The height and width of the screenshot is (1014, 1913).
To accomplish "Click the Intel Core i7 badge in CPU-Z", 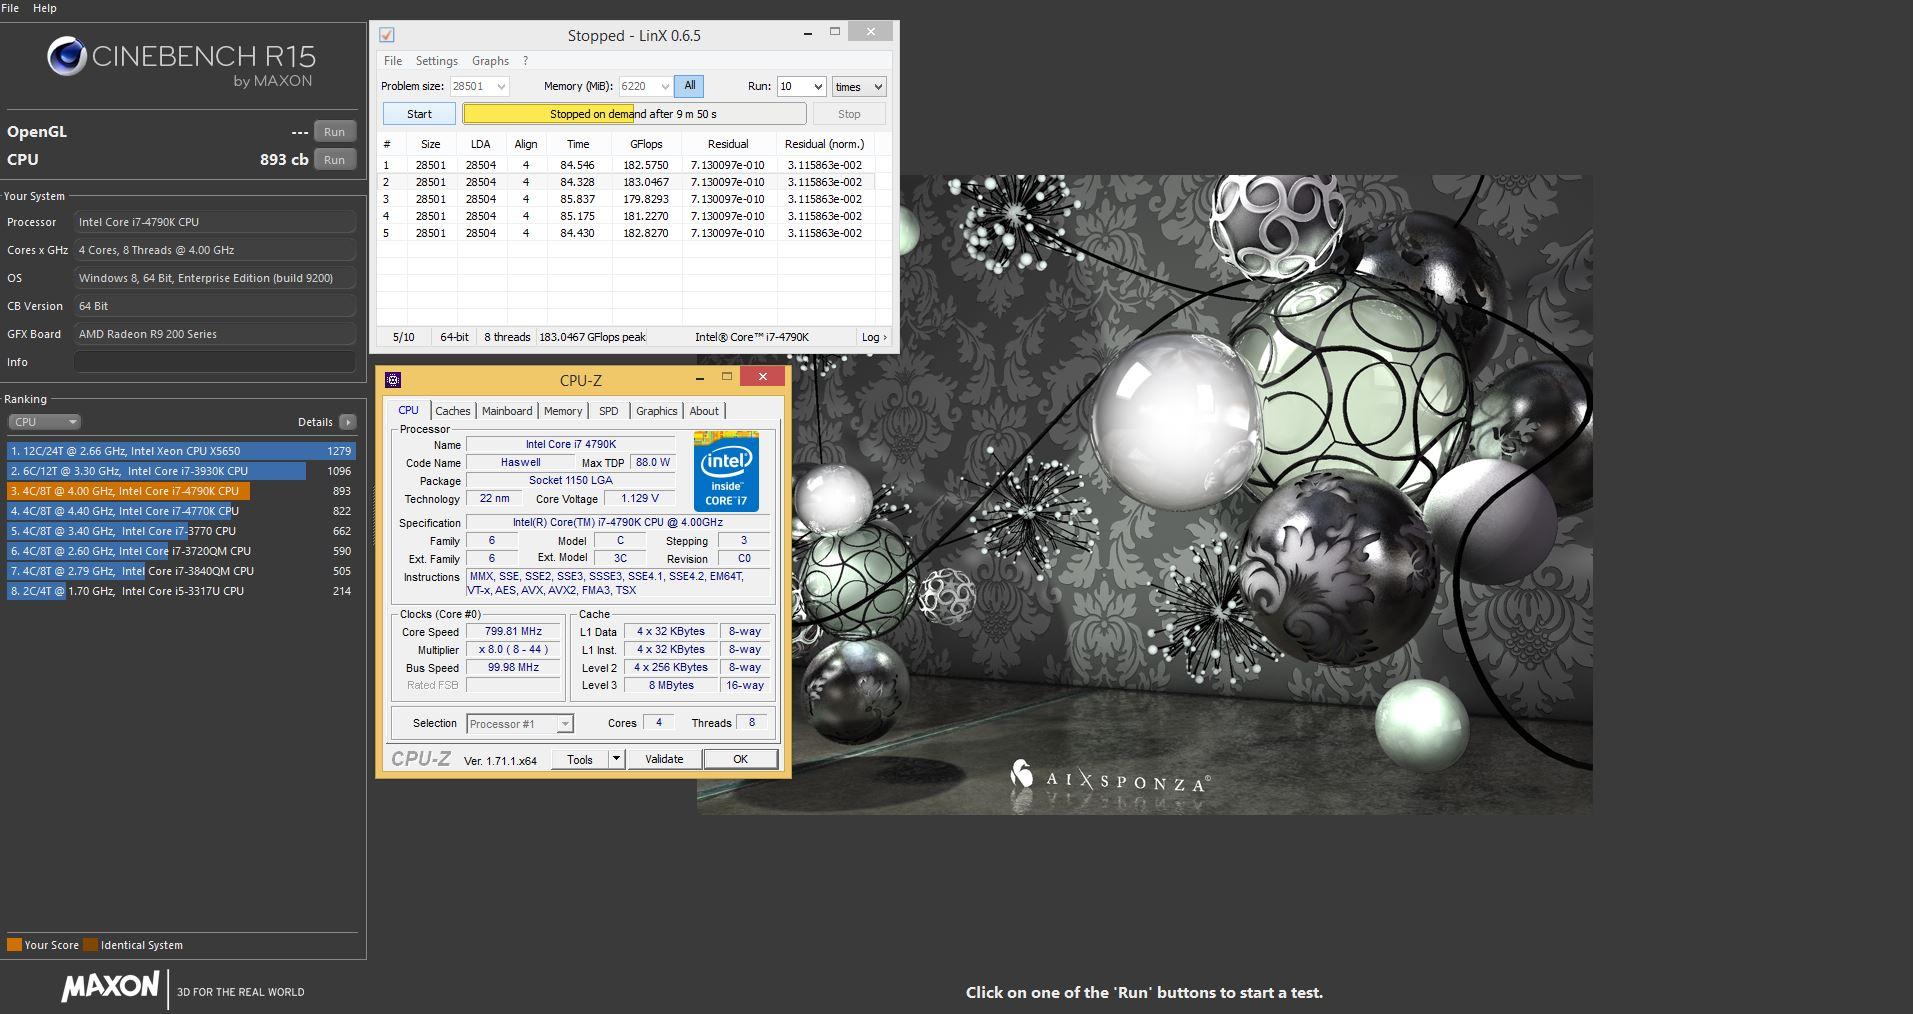I will (x=726, y=472).
